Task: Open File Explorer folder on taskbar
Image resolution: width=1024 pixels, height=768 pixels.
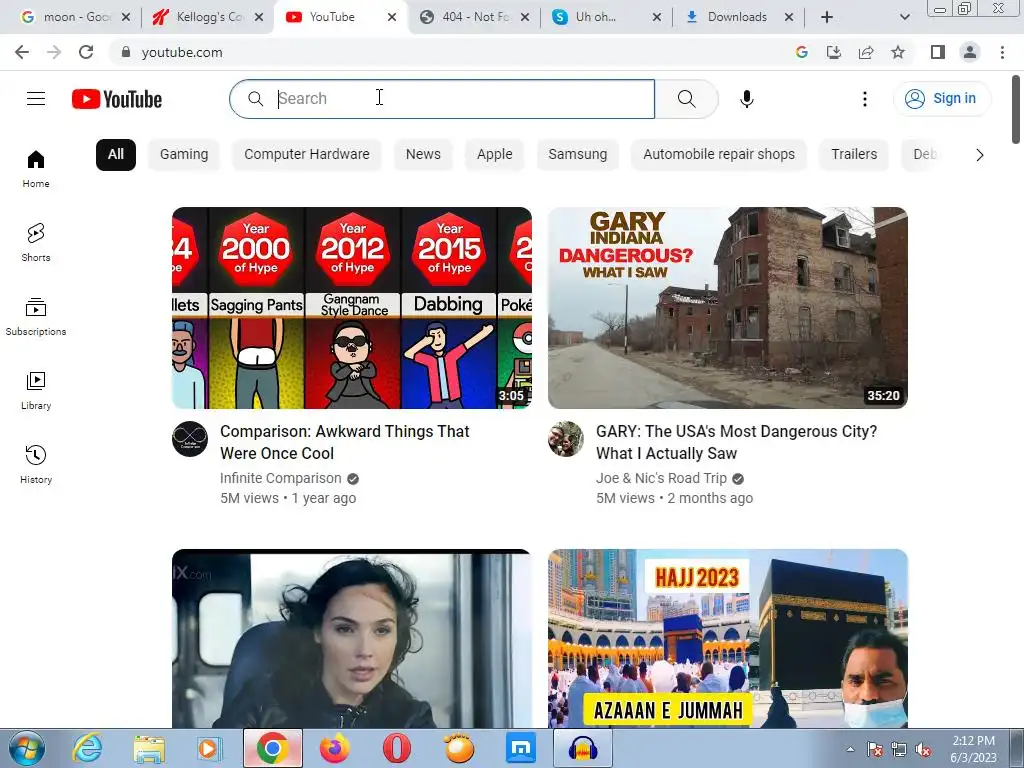Action: [149, 749]
